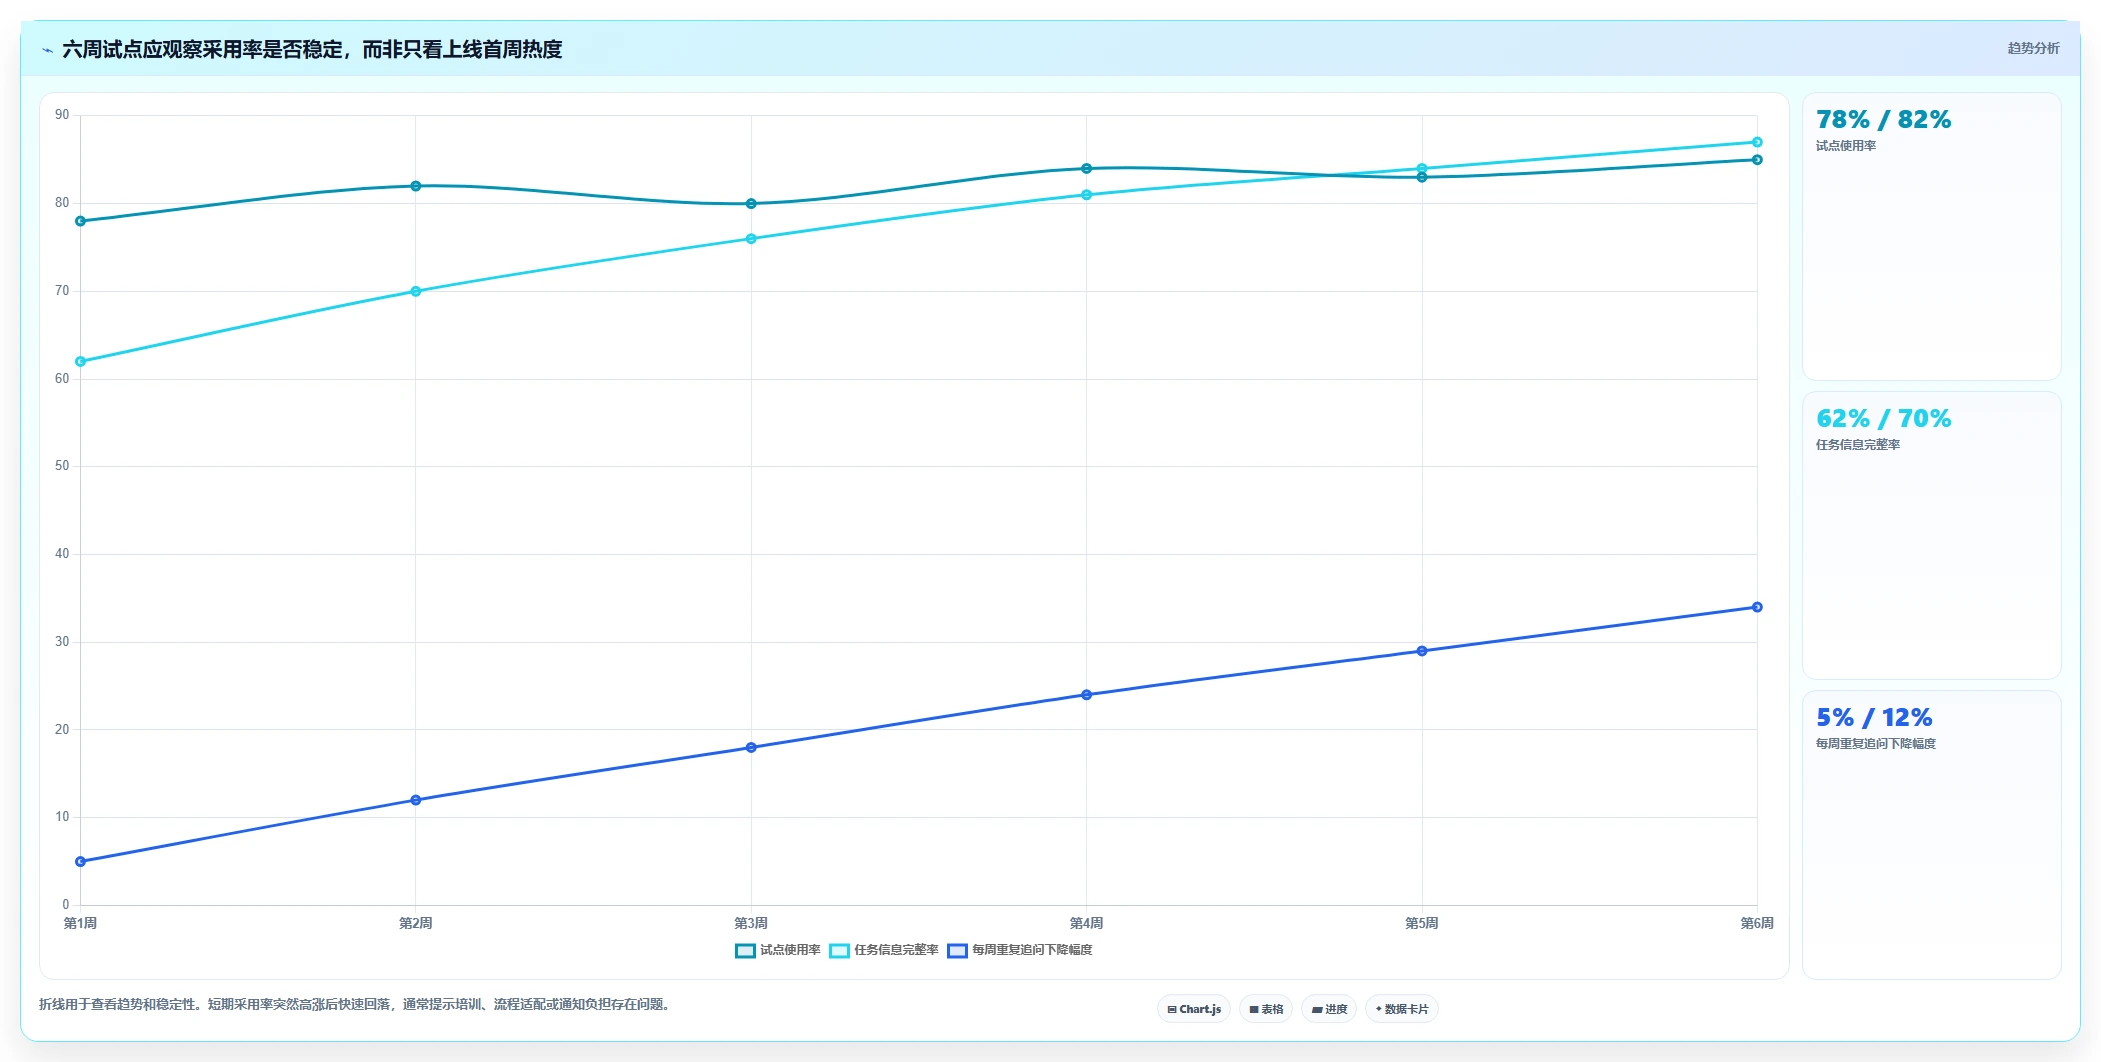
Task: Toggle the 试点使用率 legend item
Action: click(x=778, y=950)
